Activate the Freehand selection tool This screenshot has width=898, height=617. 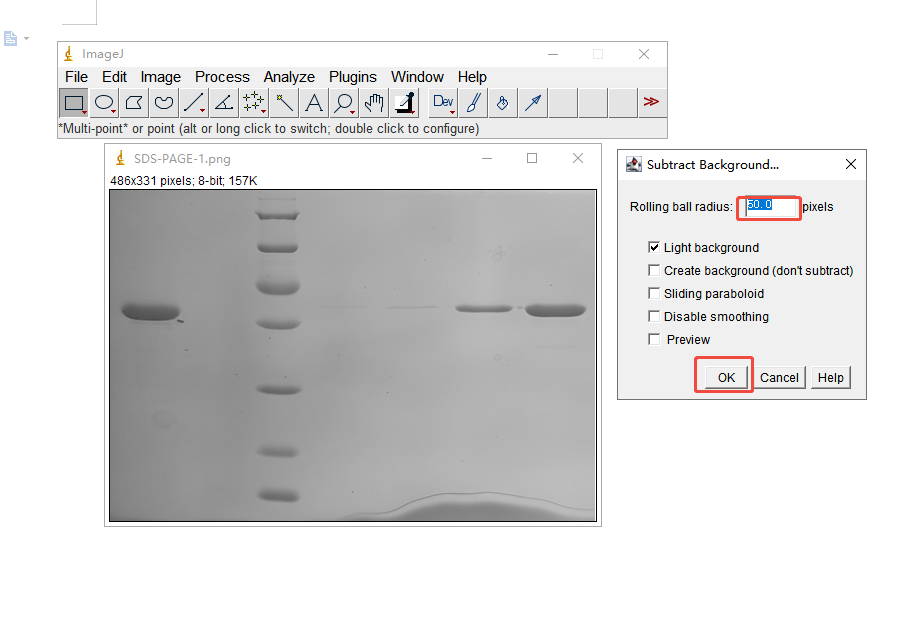(x=164, y=102)
